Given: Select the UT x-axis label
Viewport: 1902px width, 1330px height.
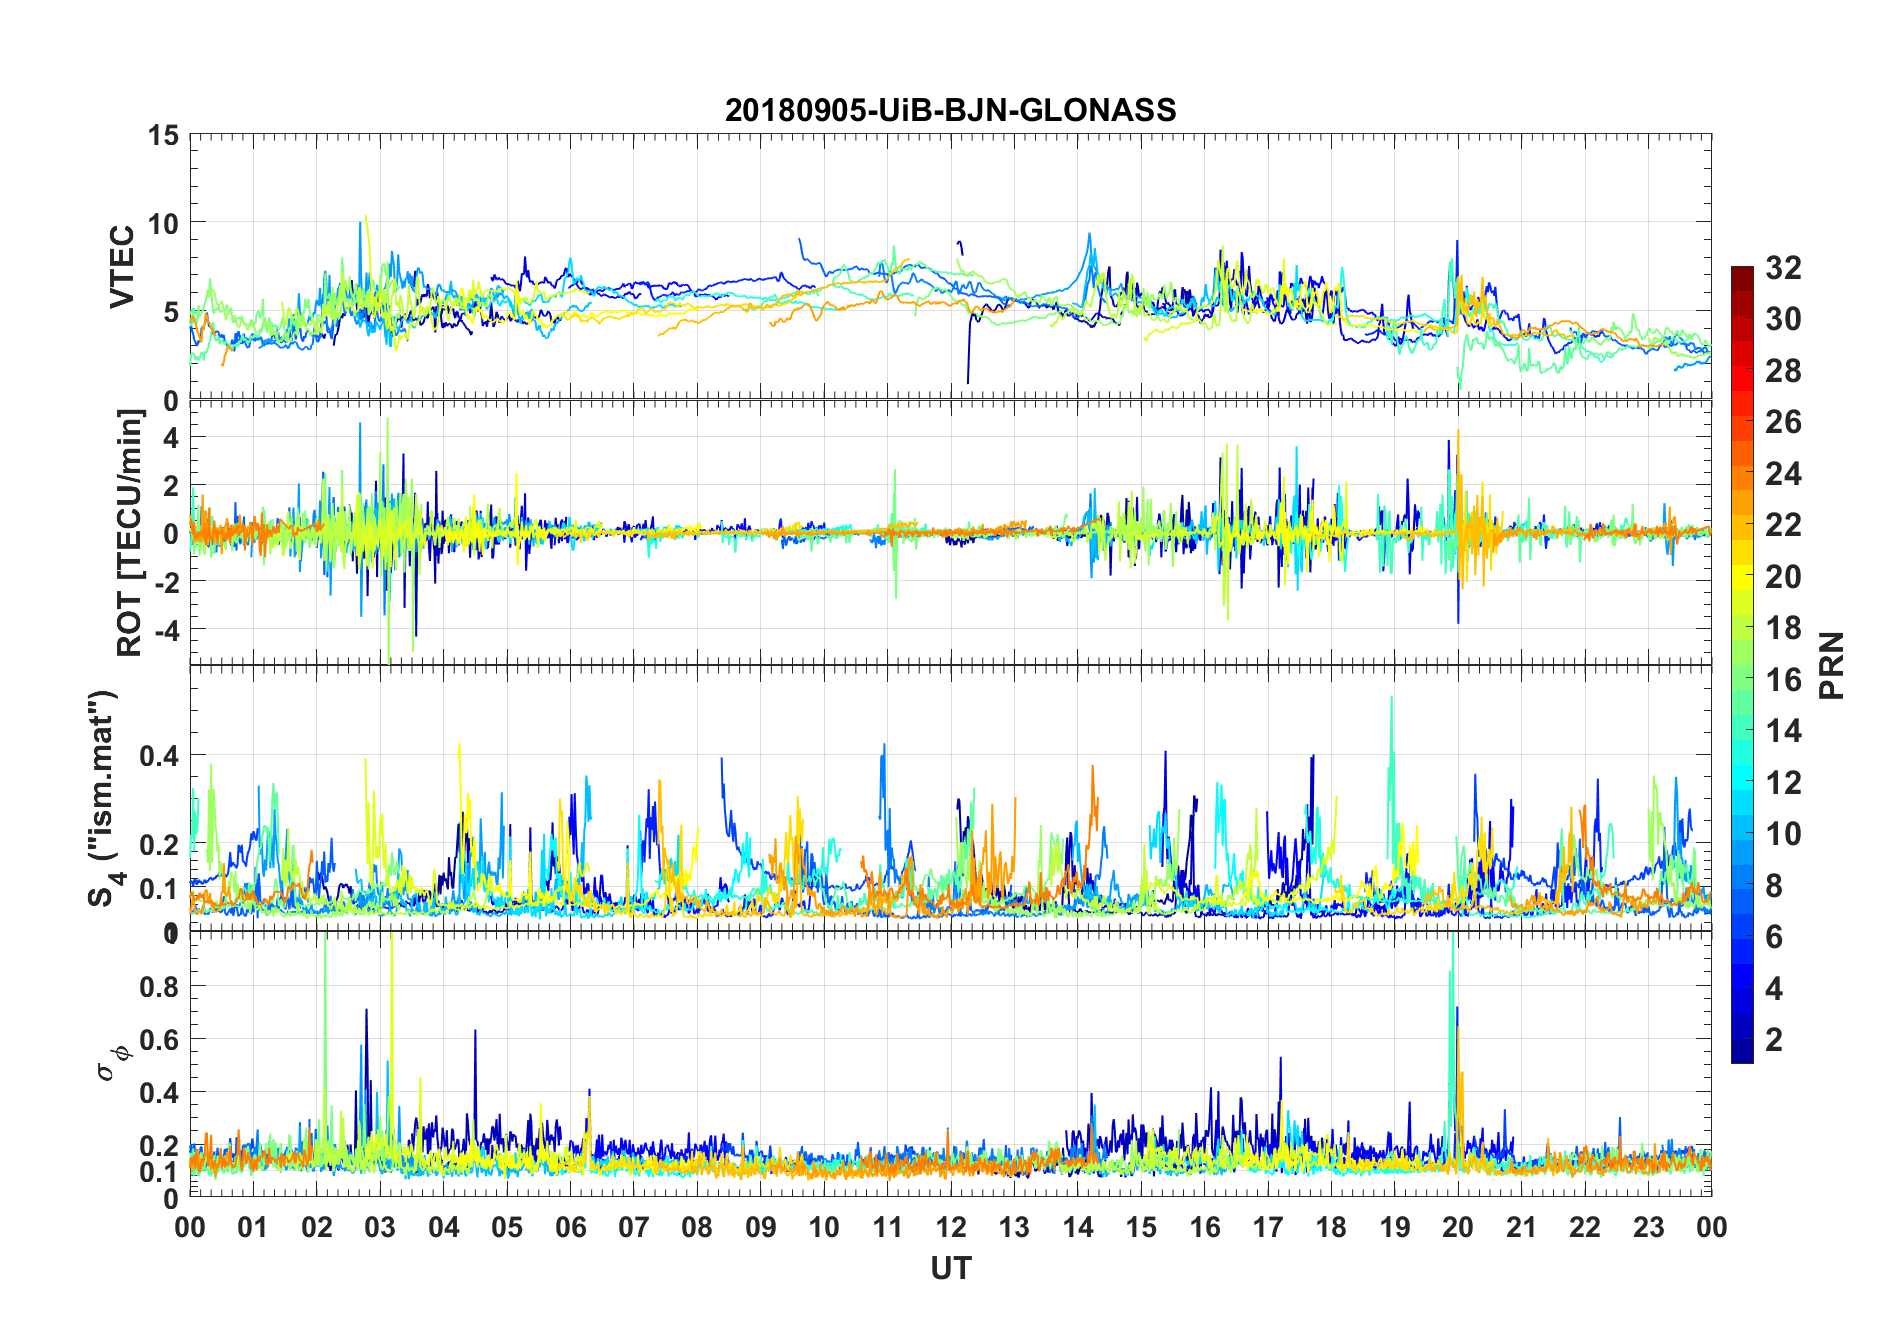Looking at the screenshot, I should click(950, 1269).
